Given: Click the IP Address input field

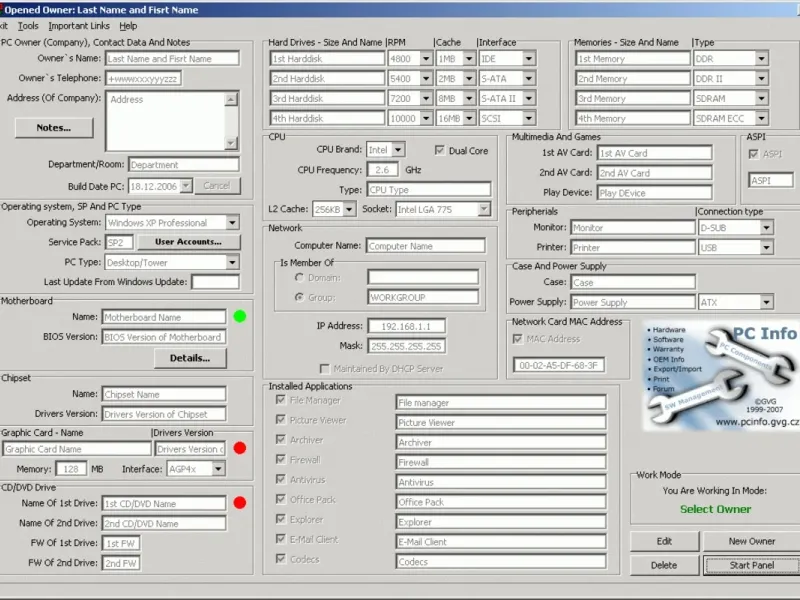Looking at the screenshot, I should coord(407,326).
